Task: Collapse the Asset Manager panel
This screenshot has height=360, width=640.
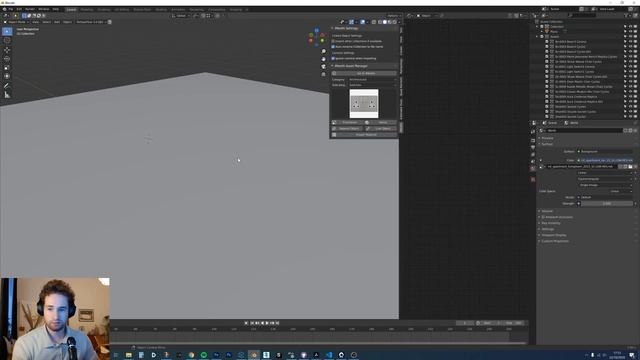Action: (333, 66)
